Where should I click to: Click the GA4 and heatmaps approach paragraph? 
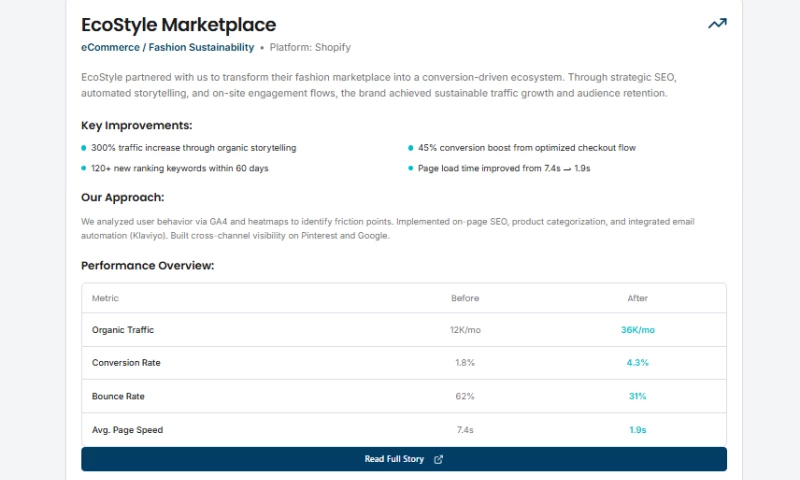pyautogui.click(x=388, y=229)
